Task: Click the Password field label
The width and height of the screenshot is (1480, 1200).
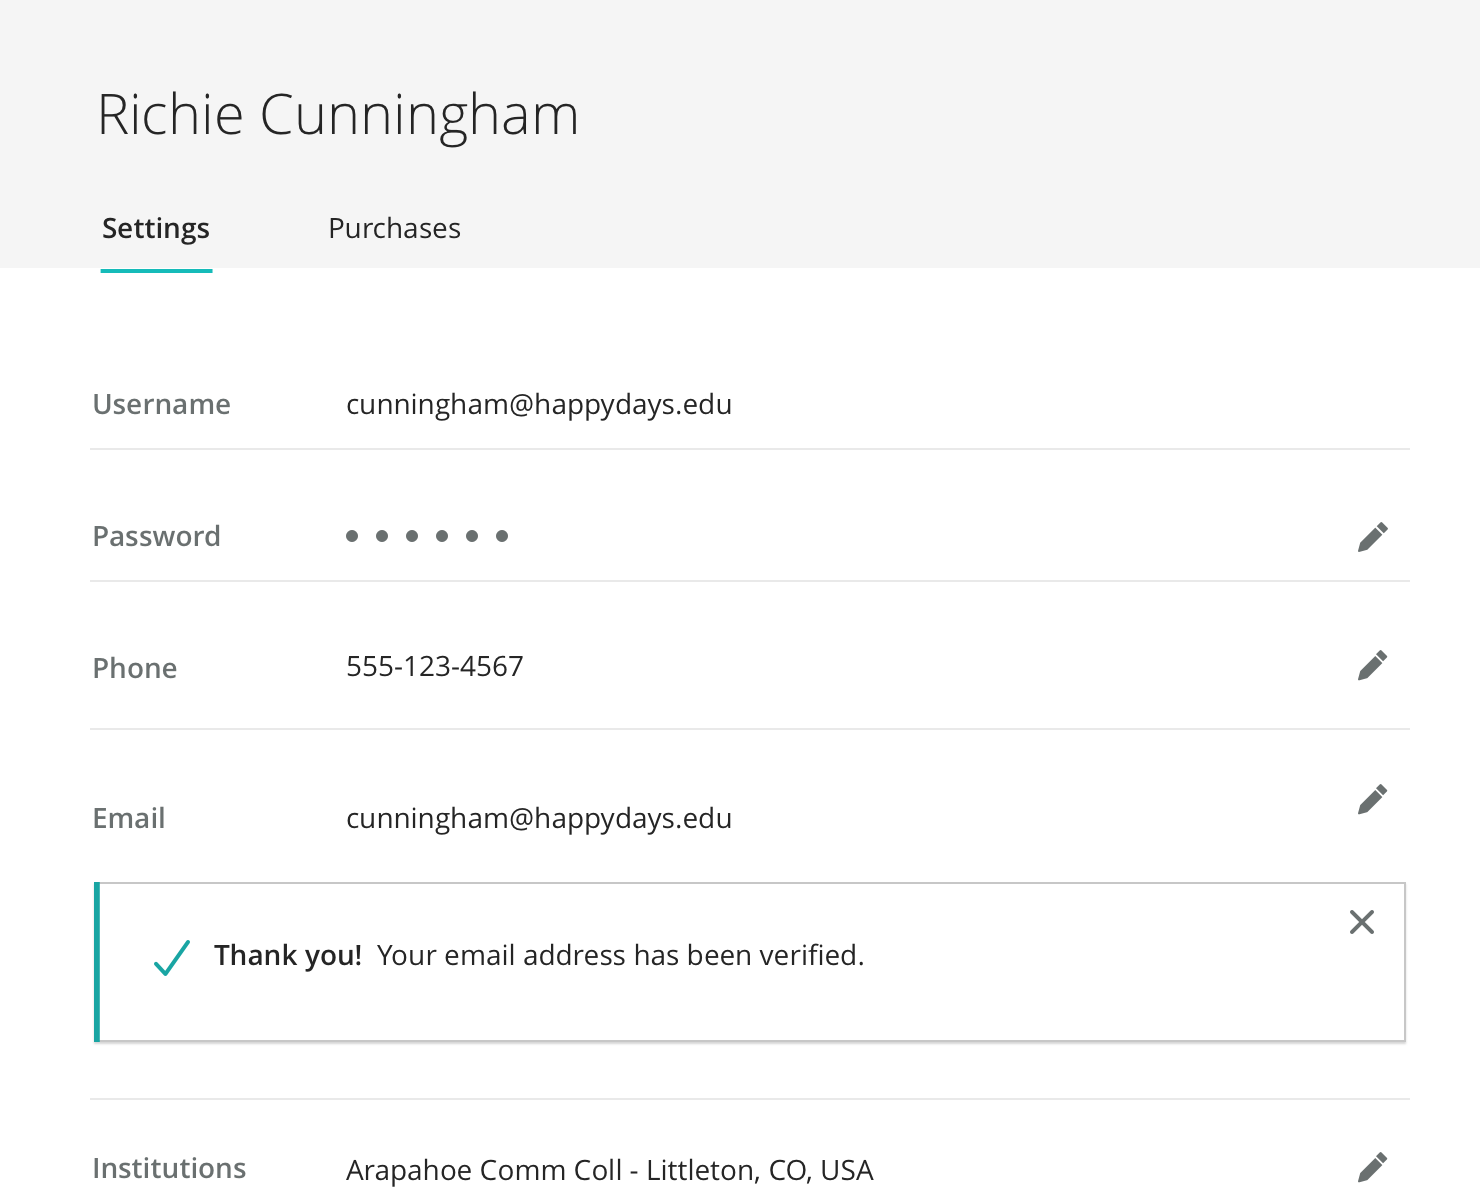Action: click(x=156, y=537)
